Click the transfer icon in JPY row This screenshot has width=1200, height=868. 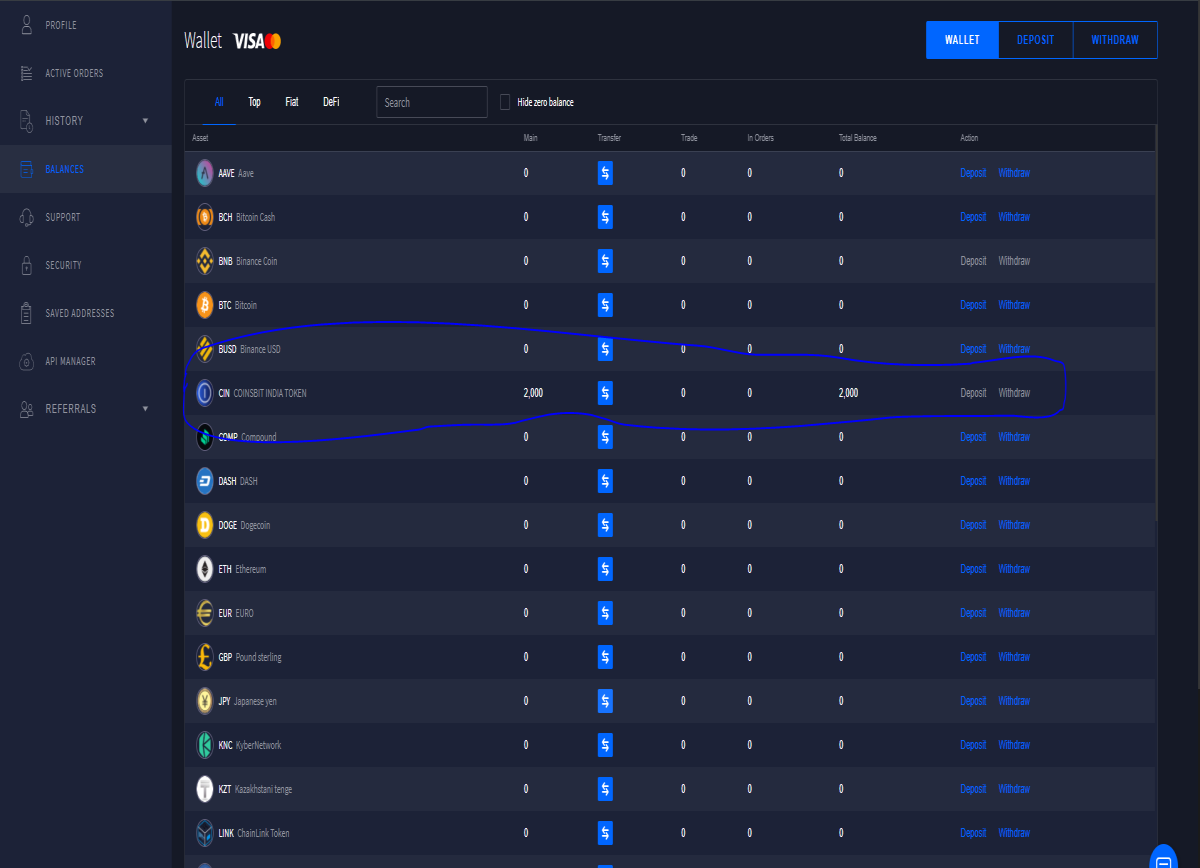pos(605,701)
